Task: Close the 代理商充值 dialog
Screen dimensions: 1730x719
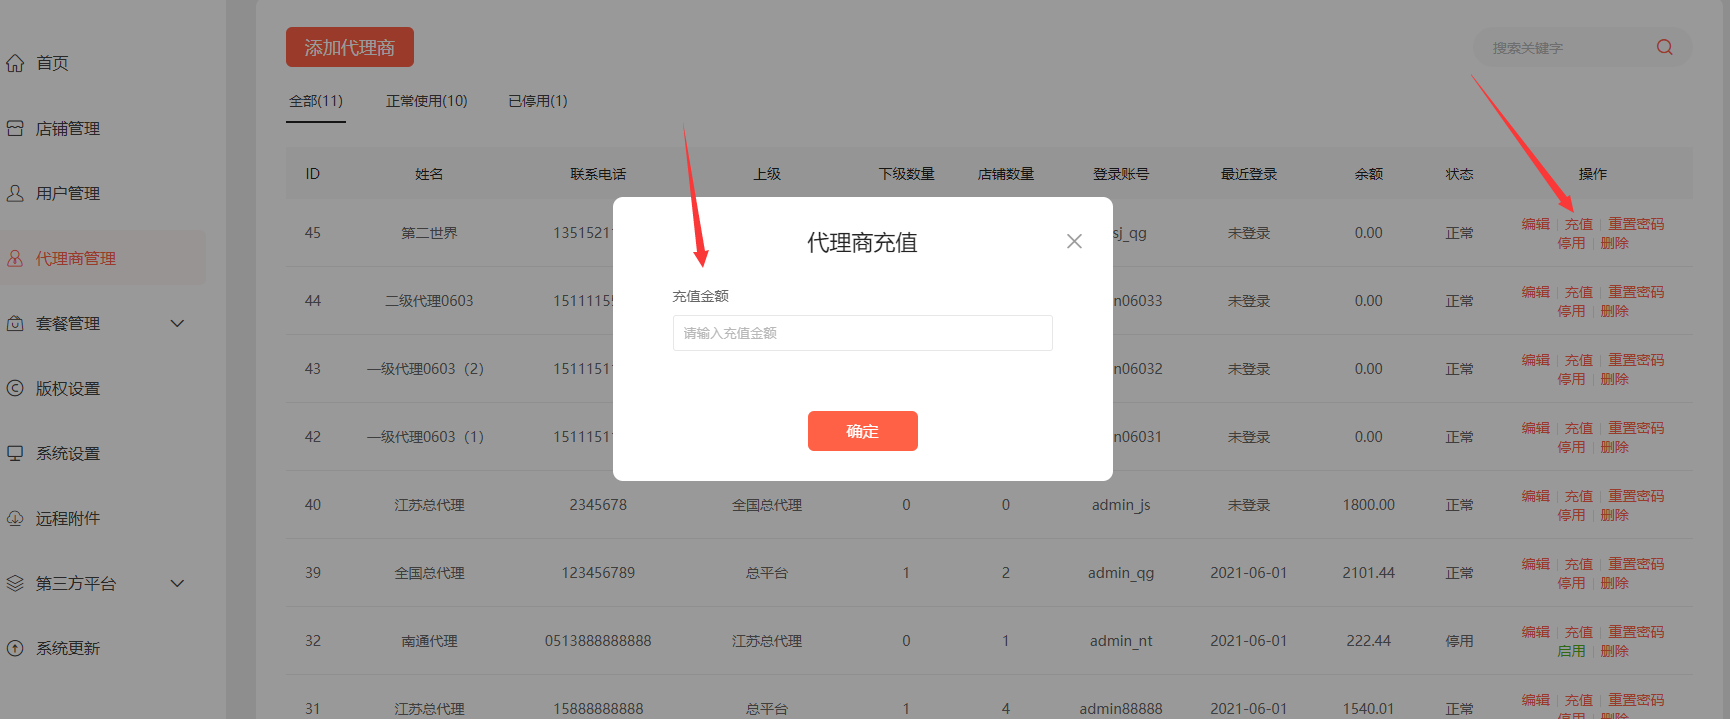Action: click(1074, 241)
